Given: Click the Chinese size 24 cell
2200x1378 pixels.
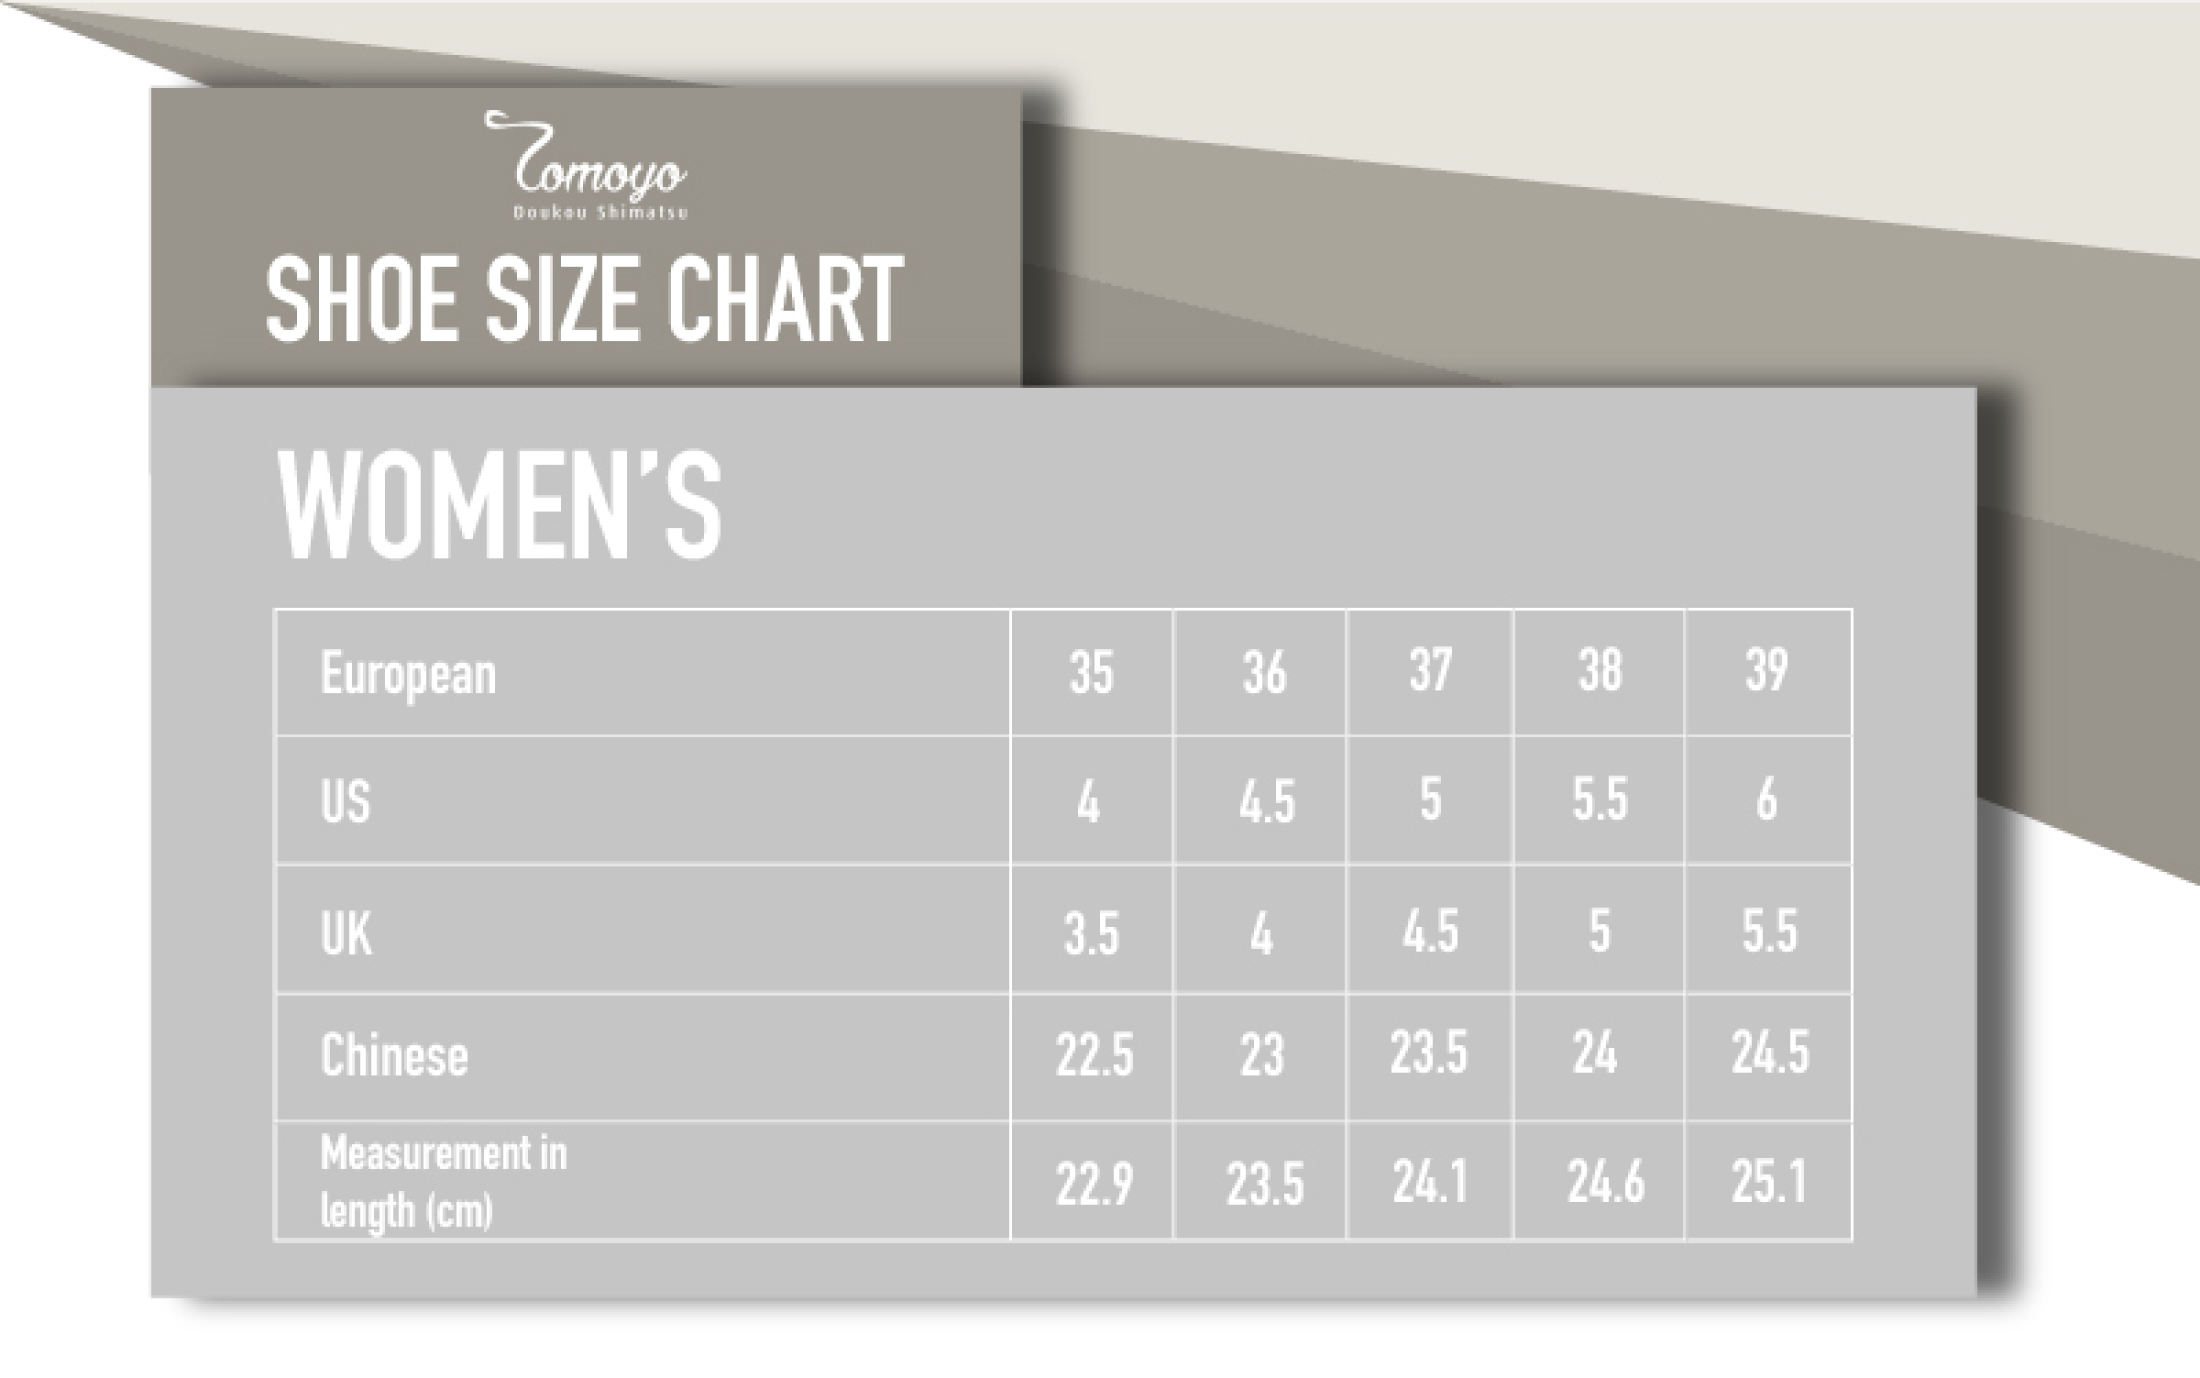Looking at the screenshot, I should [1595, 1054].
